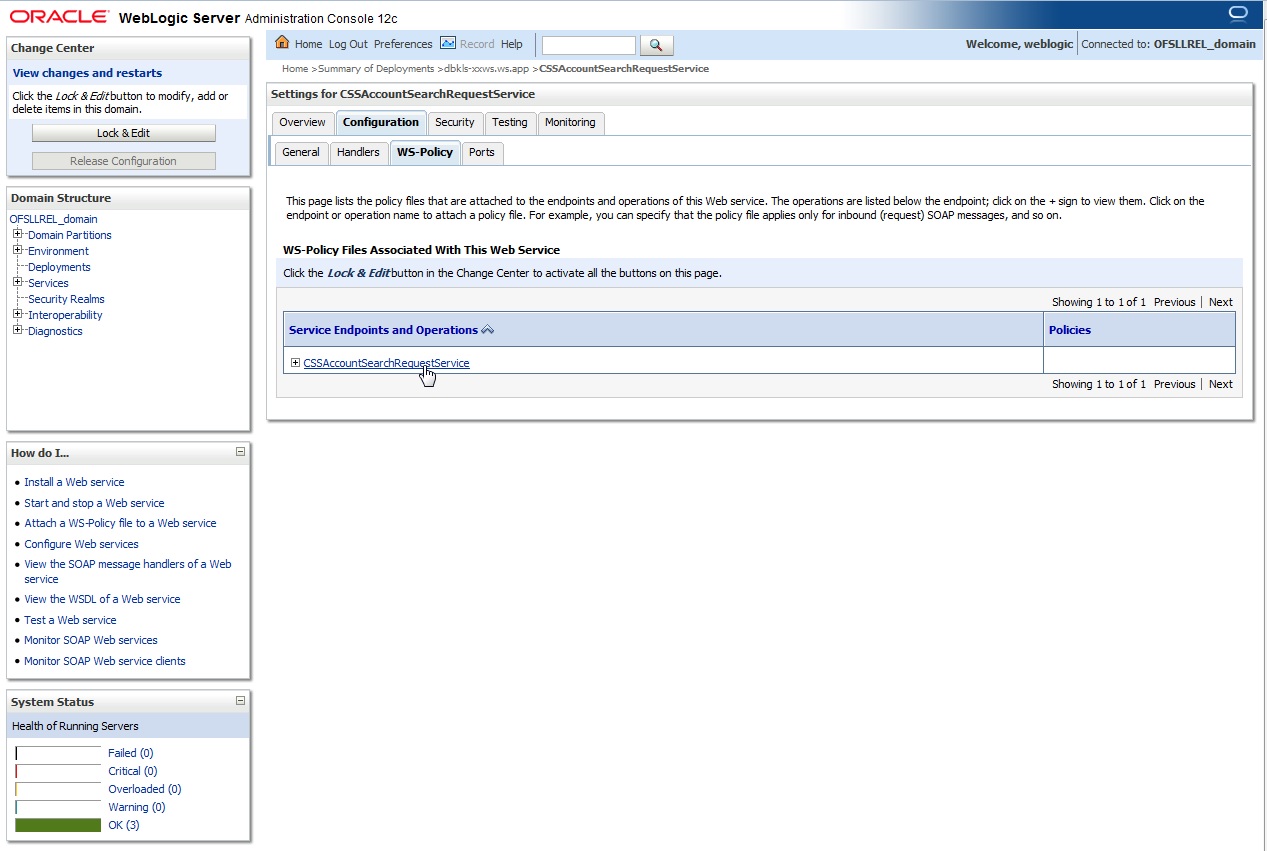Select Environment tree item
1267x851 pixels.
point(58,251)
